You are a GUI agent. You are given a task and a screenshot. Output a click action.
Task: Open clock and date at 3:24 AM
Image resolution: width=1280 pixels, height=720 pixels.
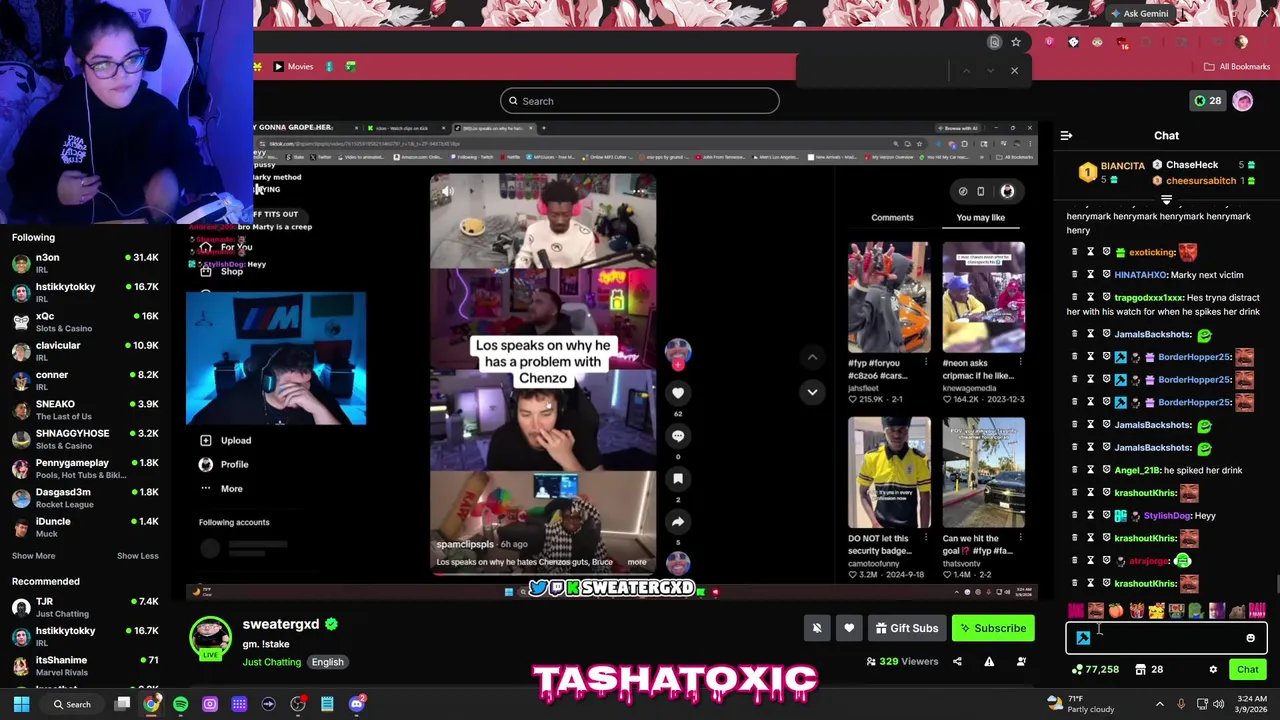click(1251, 704)
